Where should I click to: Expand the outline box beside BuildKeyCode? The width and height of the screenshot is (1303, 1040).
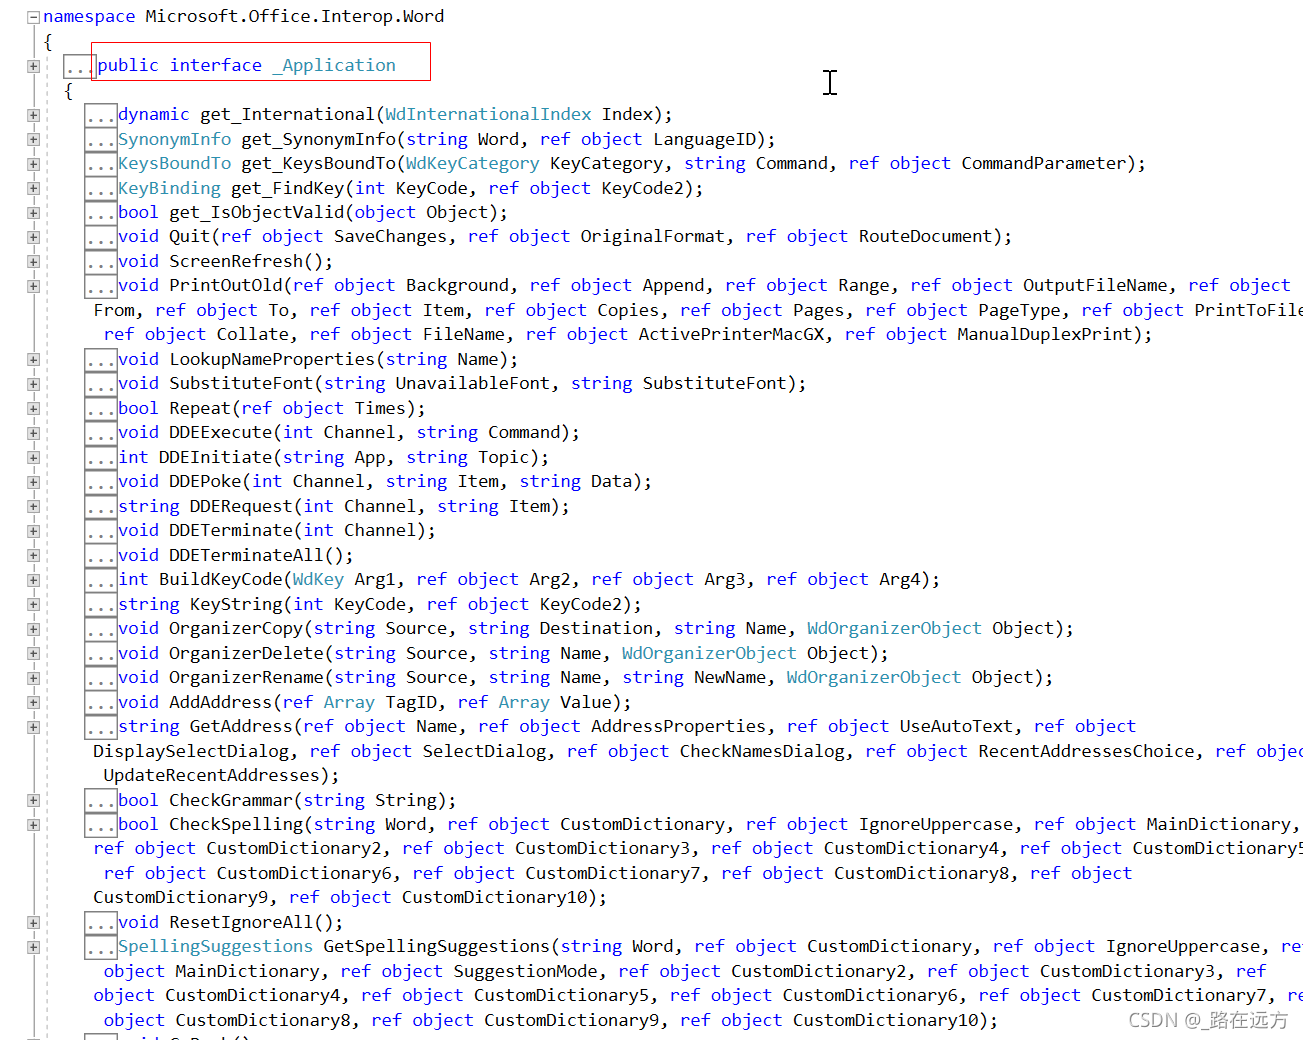click(33, 579)
